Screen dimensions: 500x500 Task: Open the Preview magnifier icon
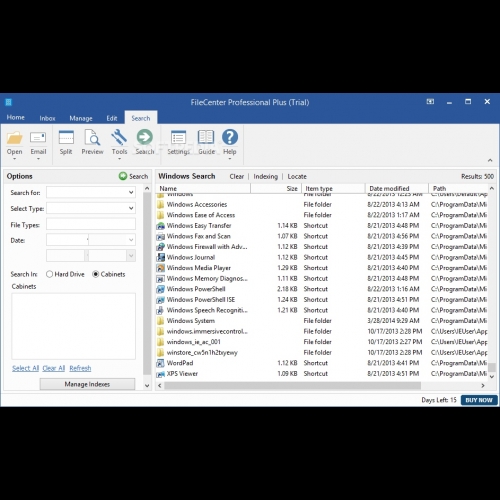point(92,138)
